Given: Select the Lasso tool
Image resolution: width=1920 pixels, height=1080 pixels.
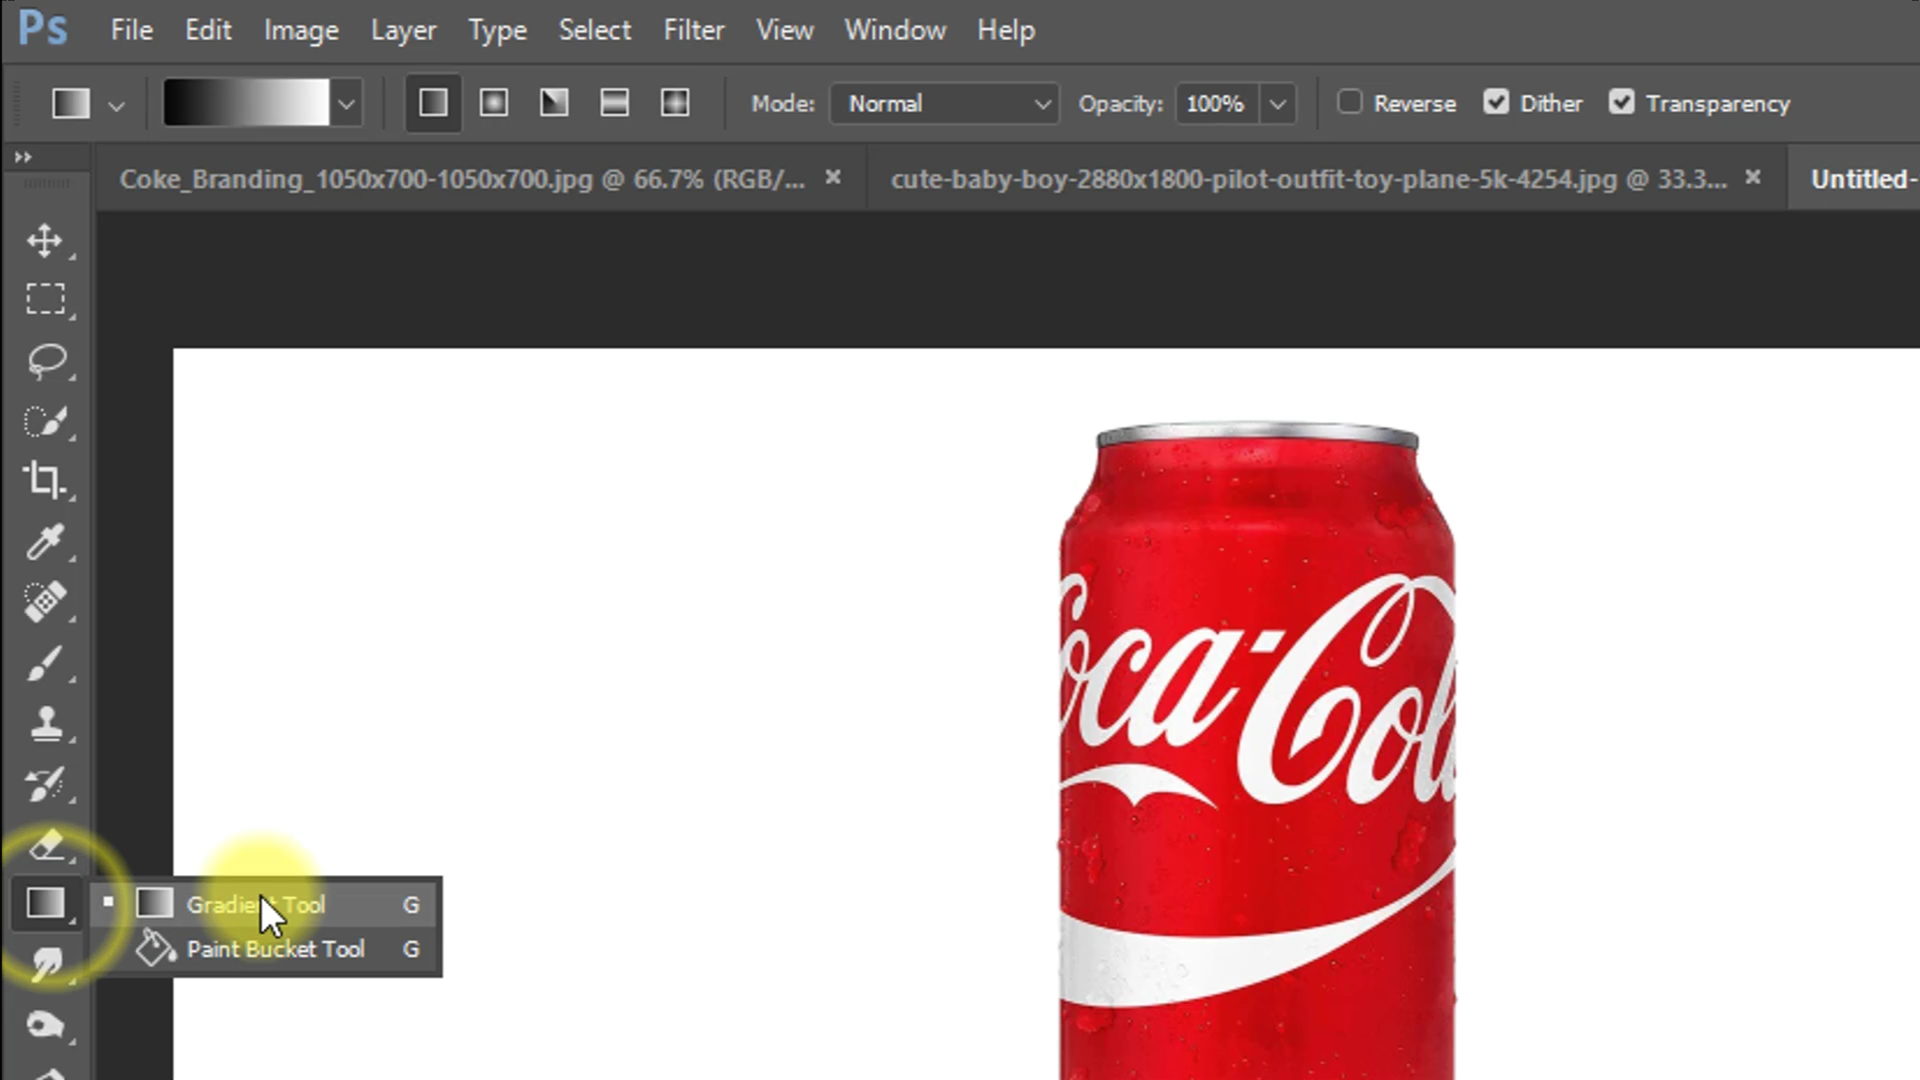Looking at the screenshot, I should coord(44,360).
